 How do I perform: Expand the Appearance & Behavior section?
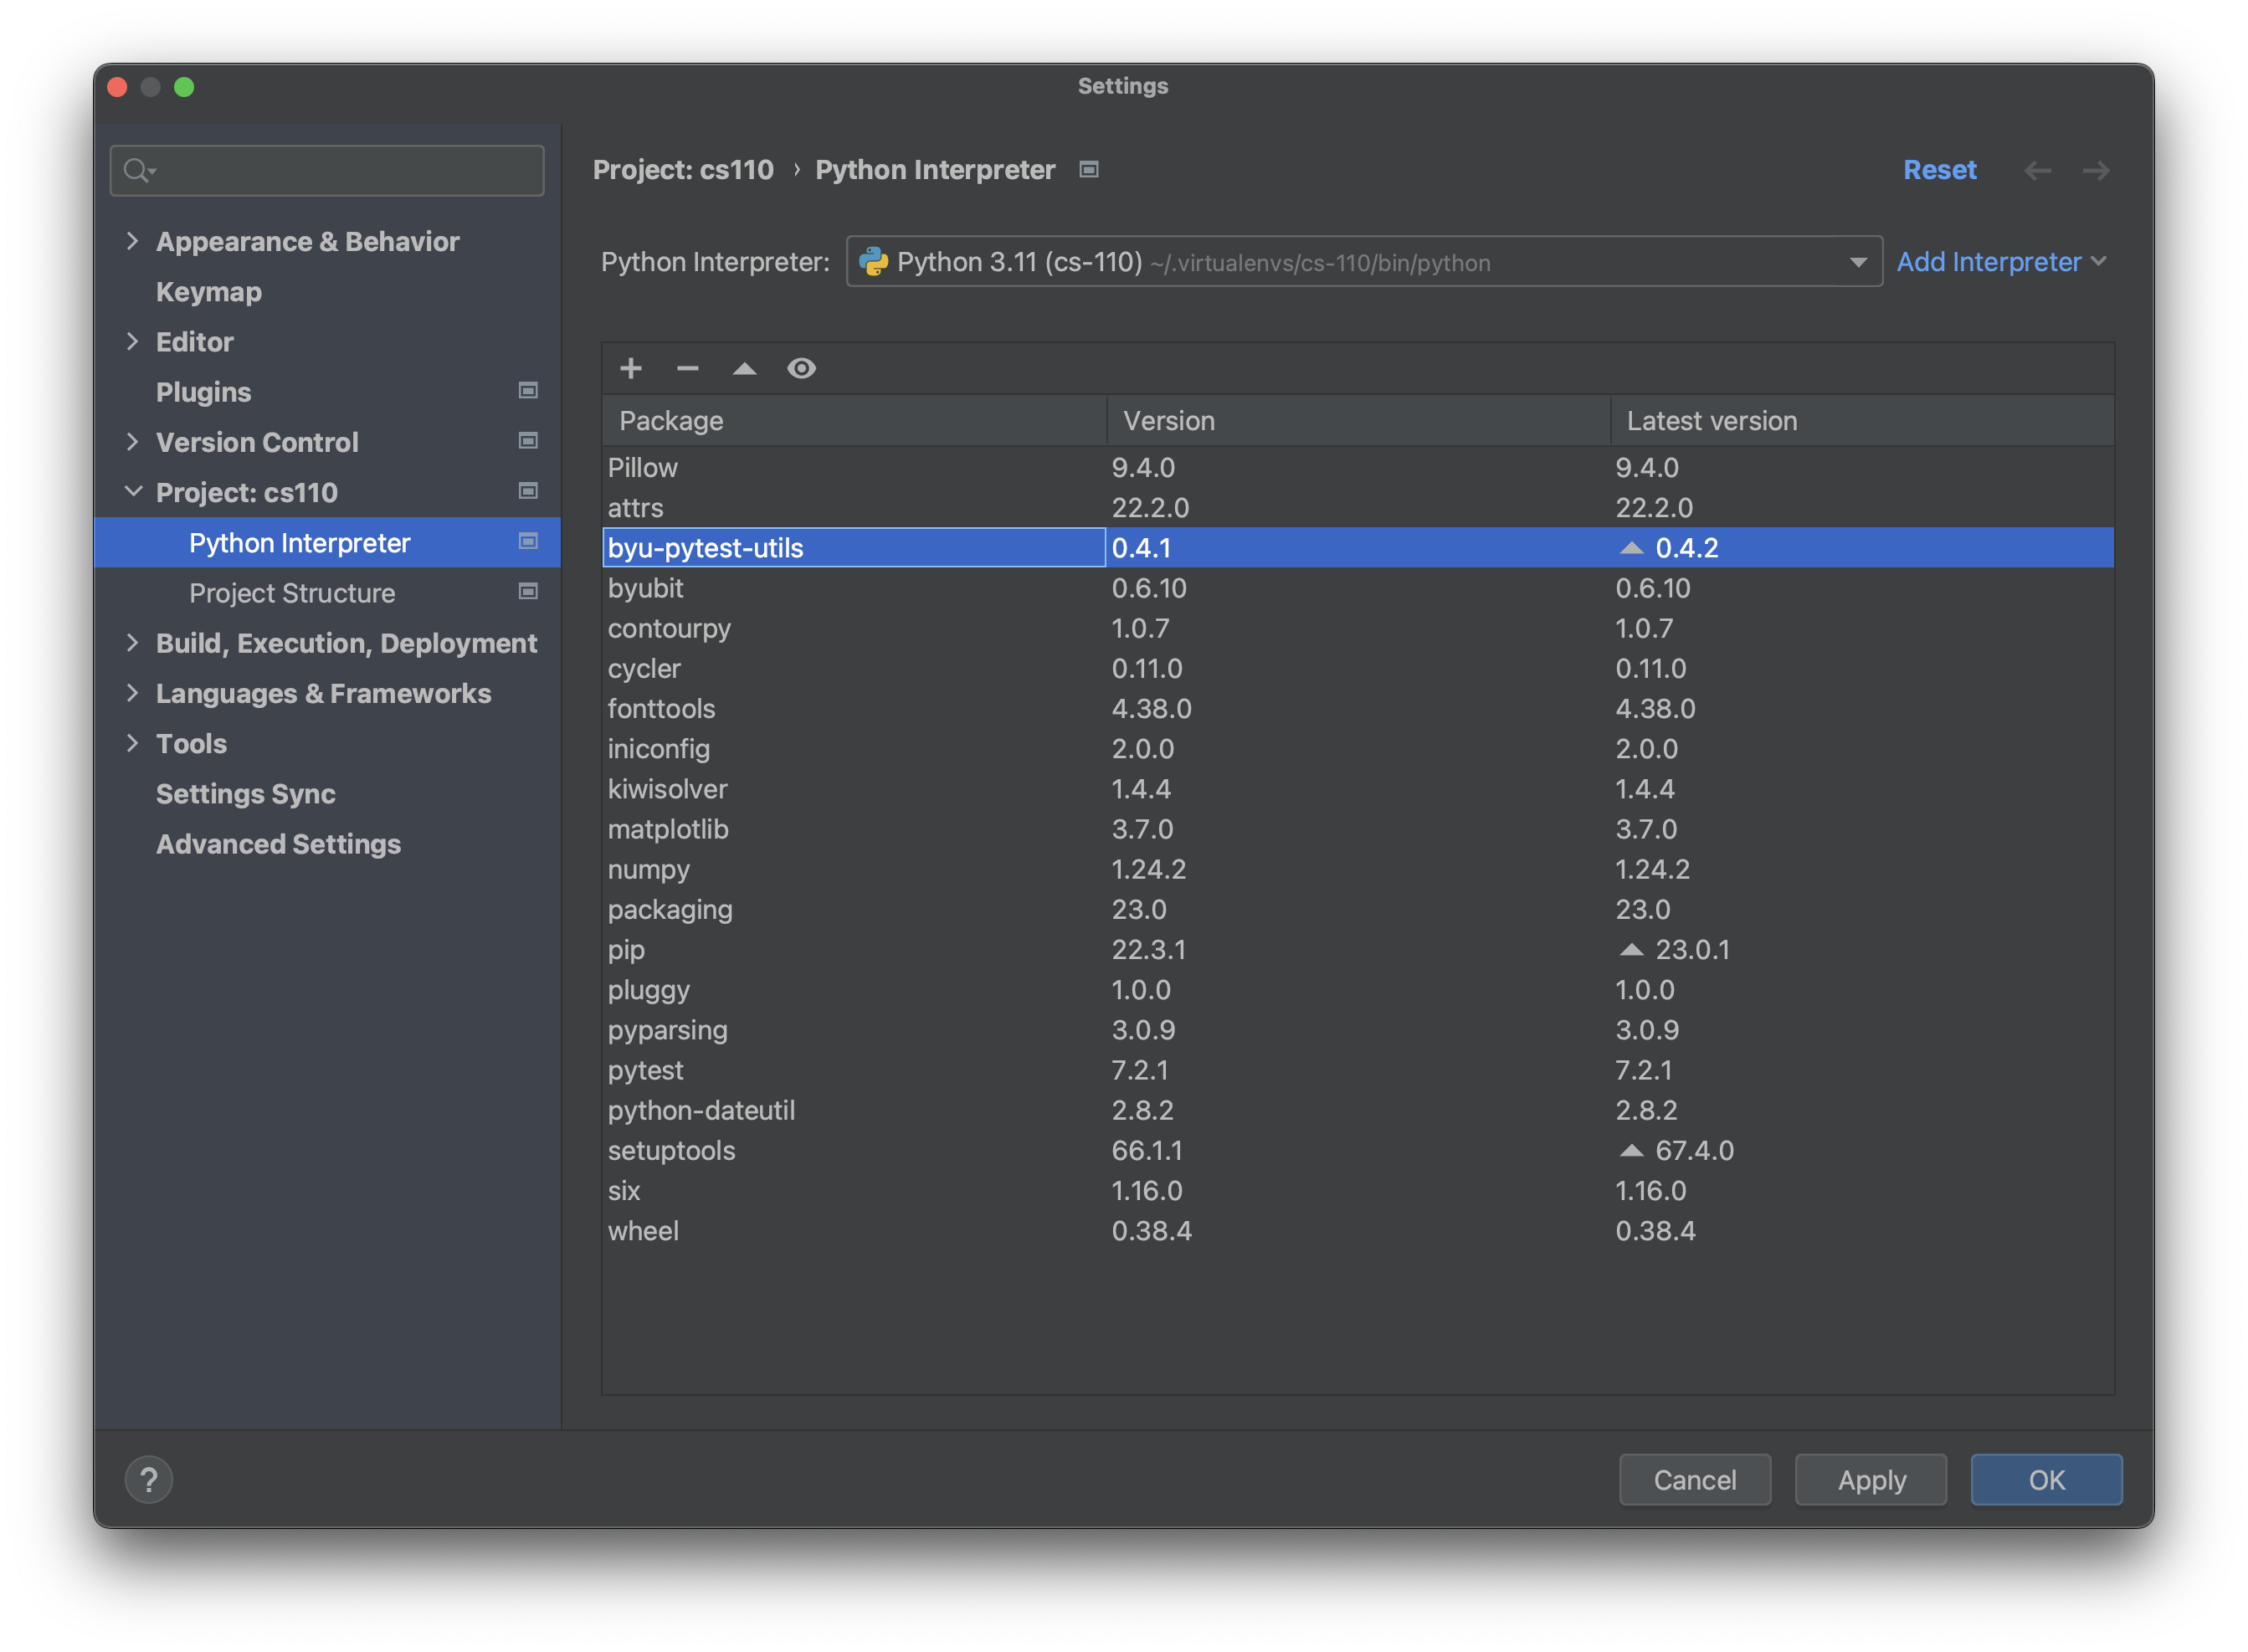[134, 241]
